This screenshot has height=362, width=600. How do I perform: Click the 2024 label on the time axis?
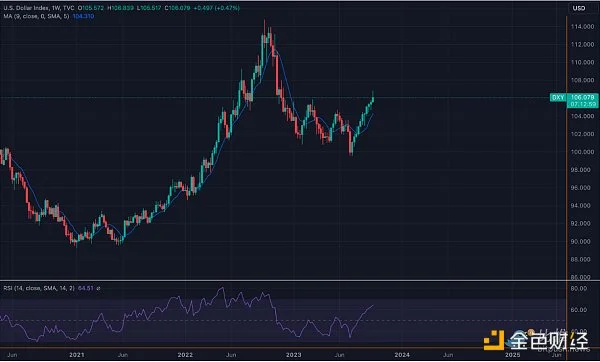coord(402,355)
